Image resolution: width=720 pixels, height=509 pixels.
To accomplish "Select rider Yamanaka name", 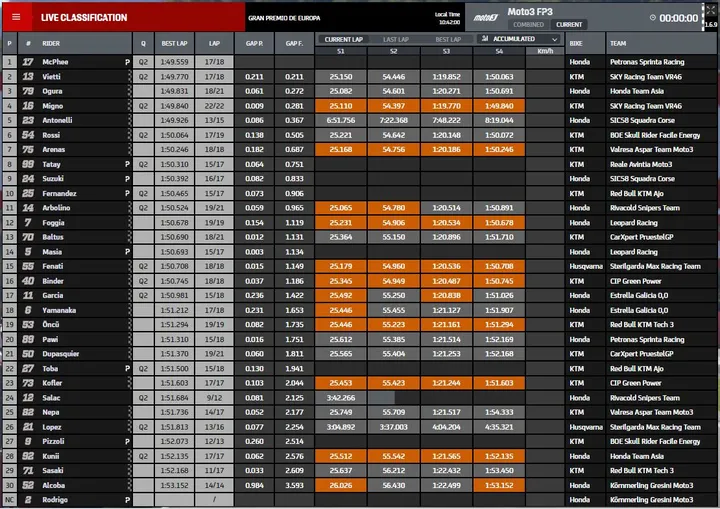I will click(59, 310).
